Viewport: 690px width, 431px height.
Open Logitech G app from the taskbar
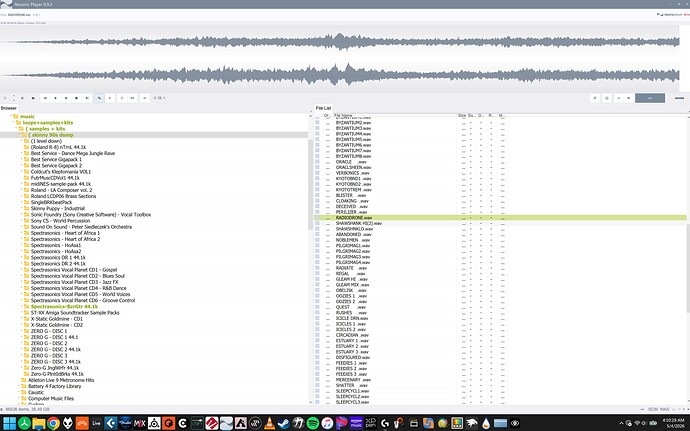385,423
